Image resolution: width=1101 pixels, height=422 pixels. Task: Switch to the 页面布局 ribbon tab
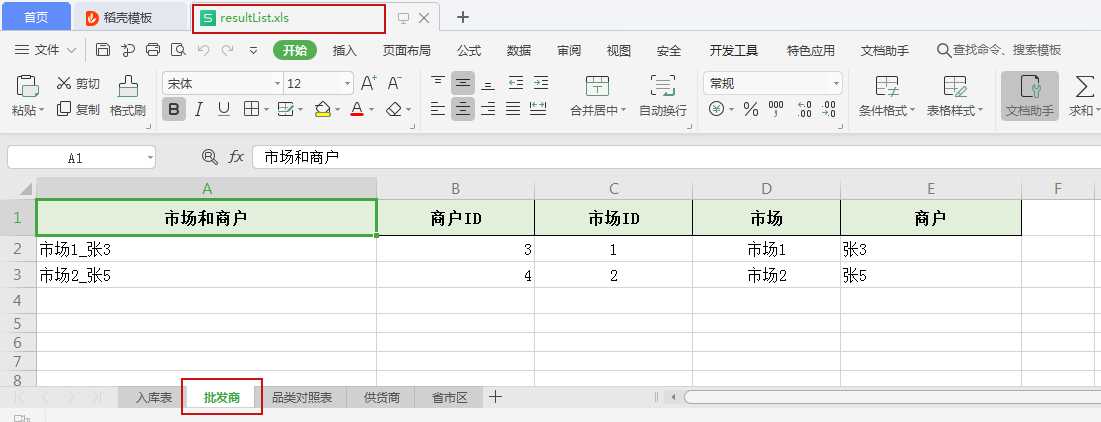[x=407, y=51]
